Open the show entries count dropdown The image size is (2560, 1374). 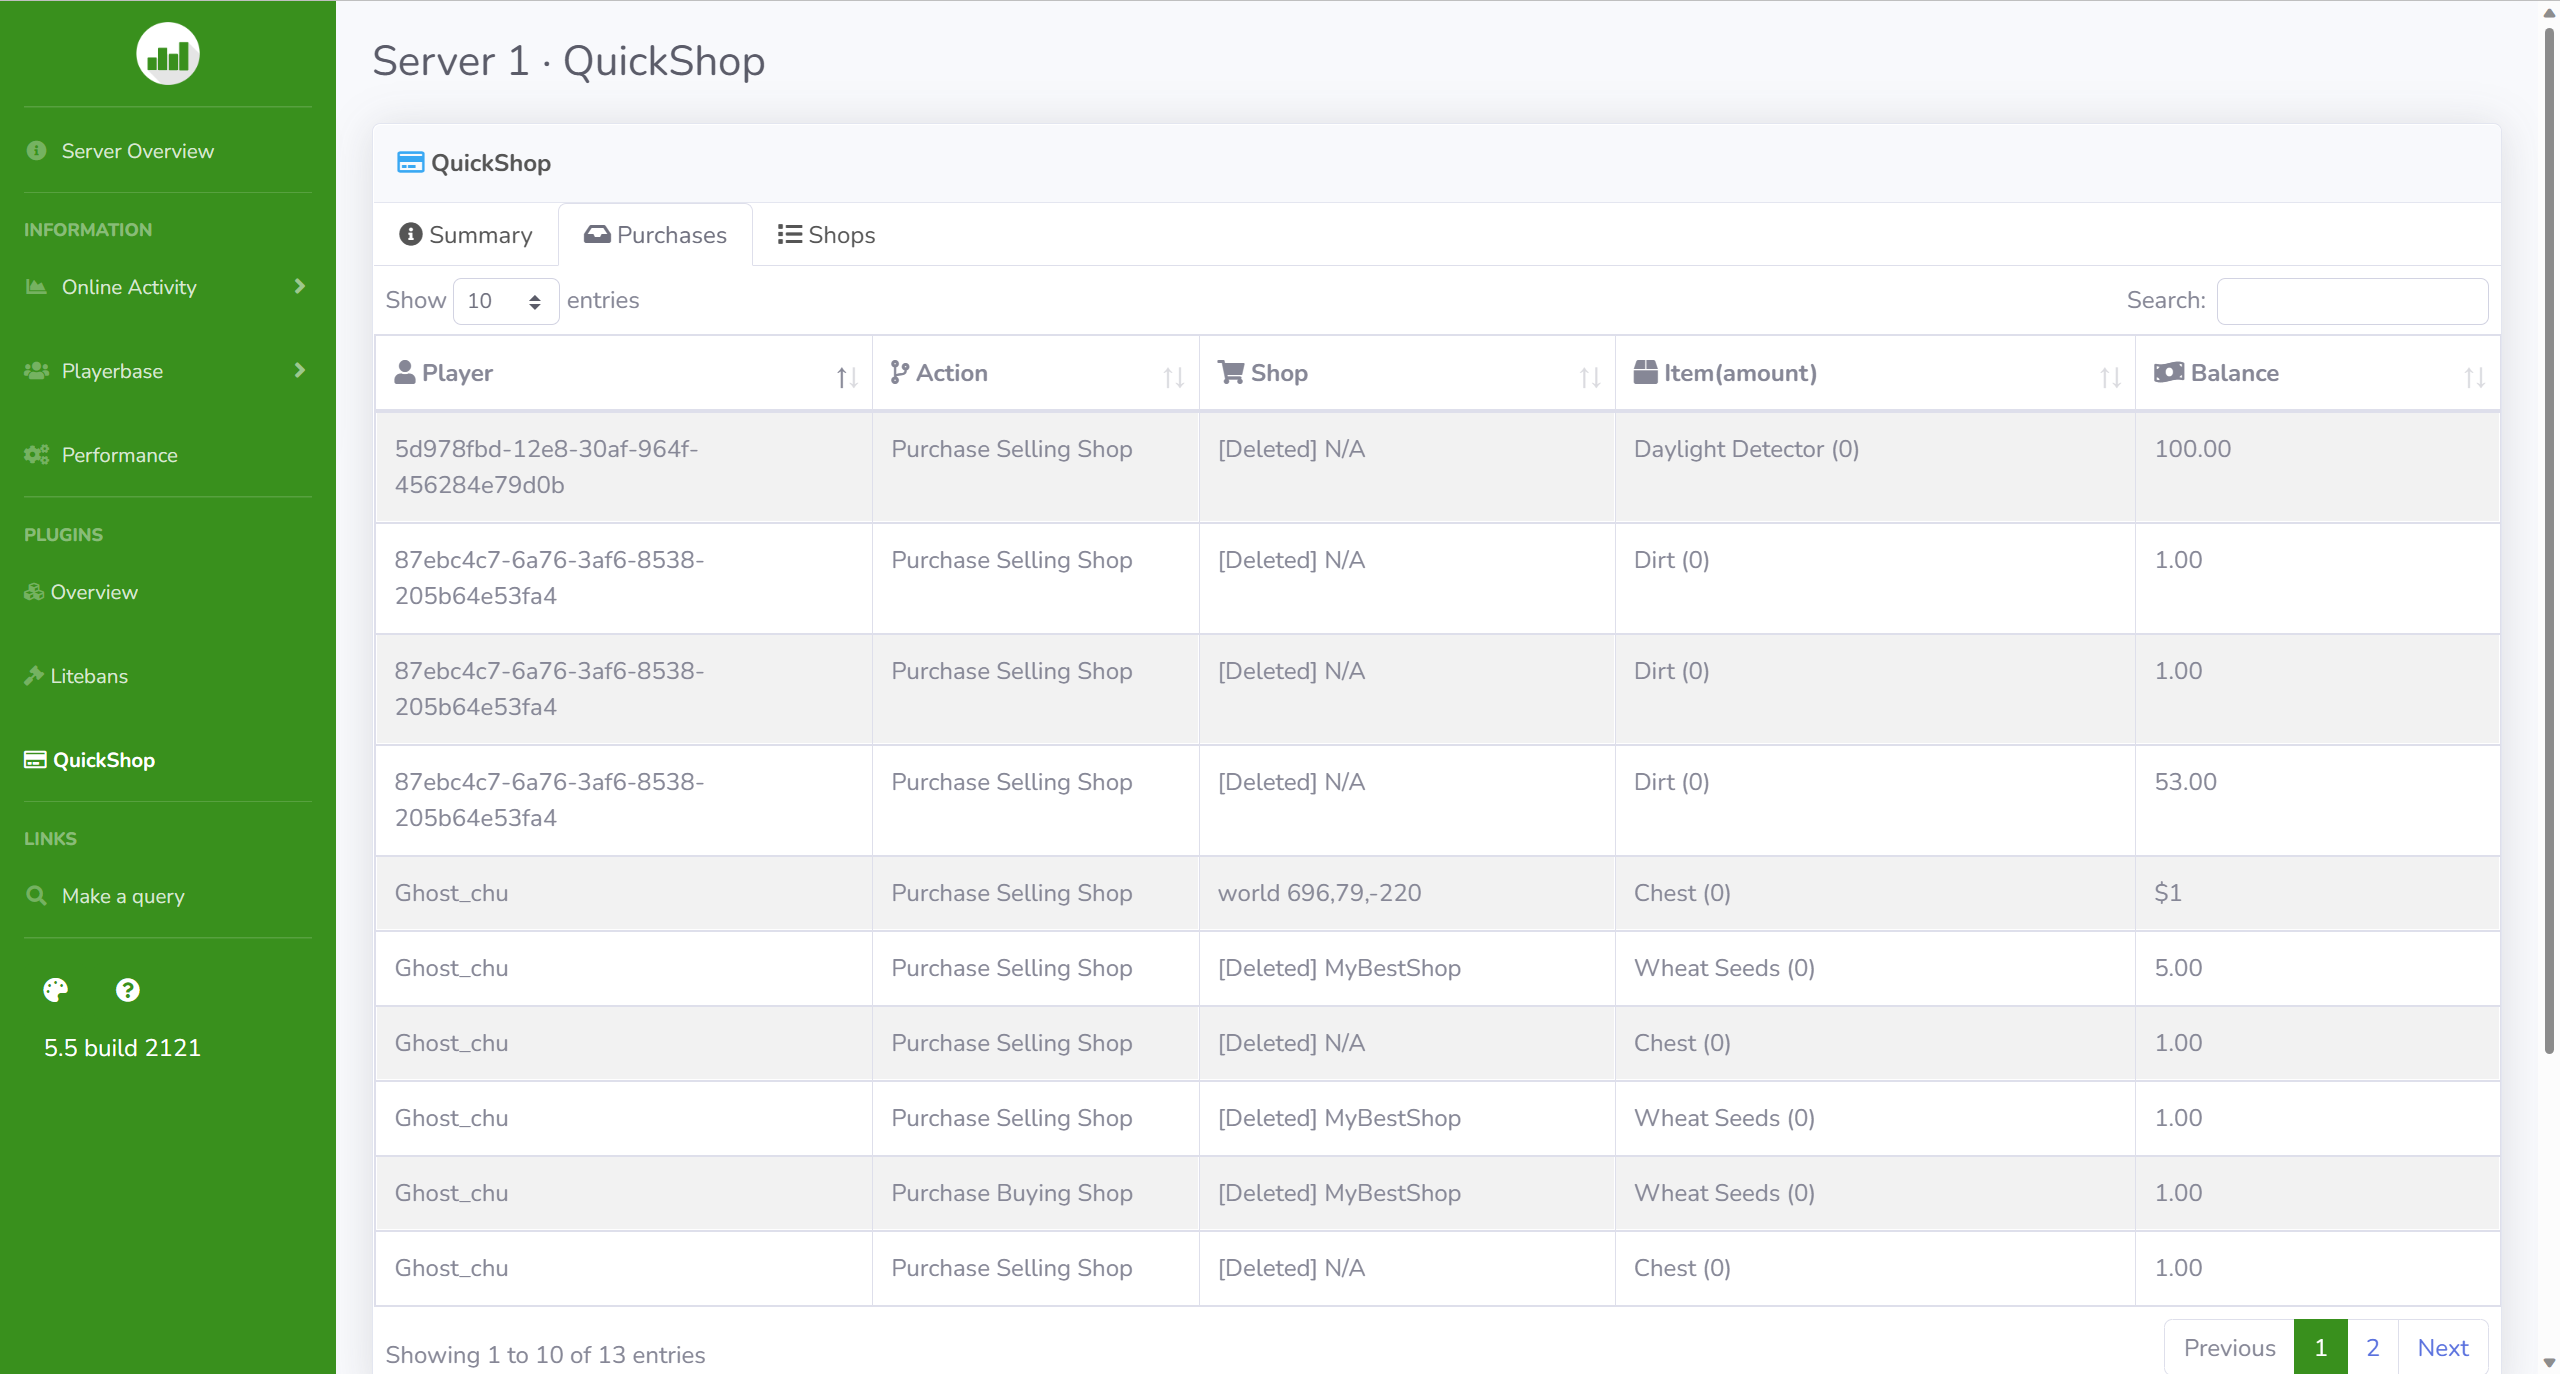[505, 301]
